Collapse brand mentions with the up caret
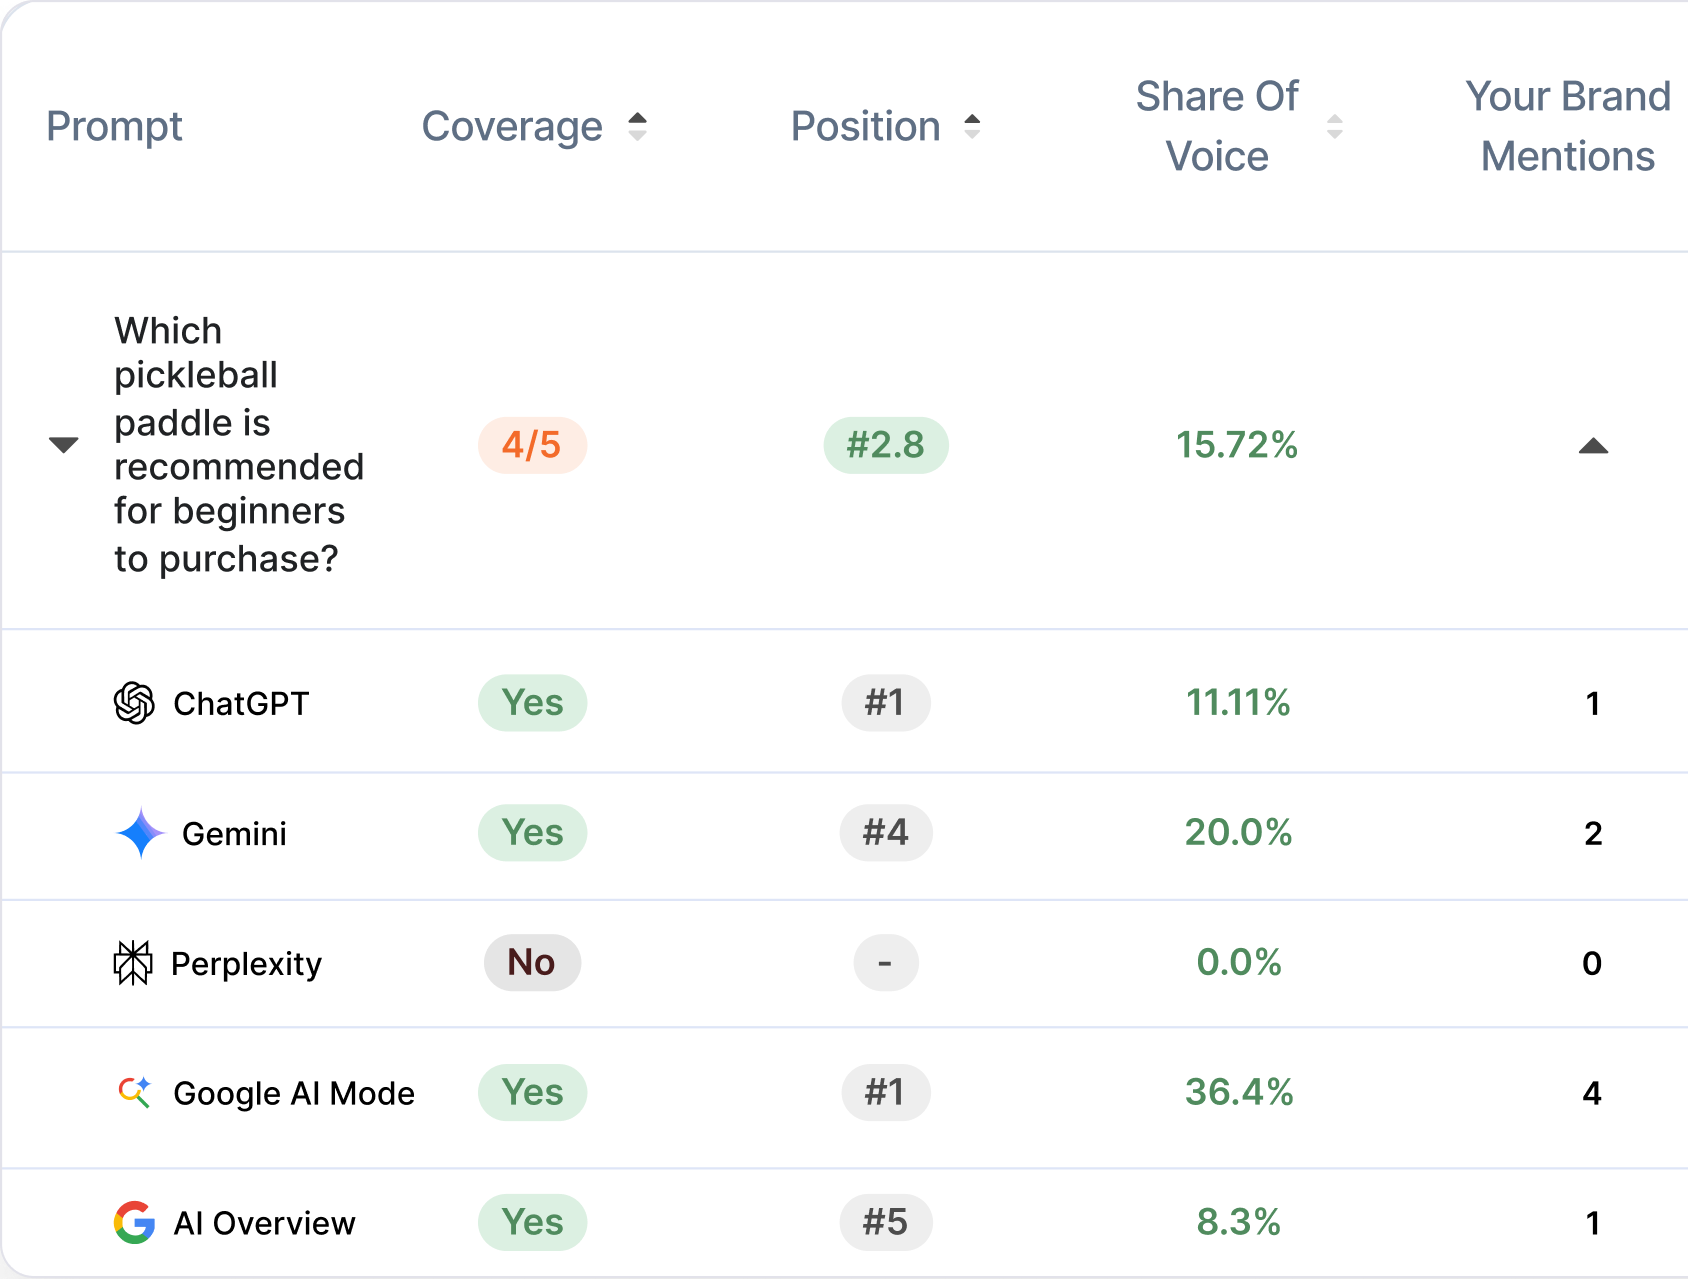Viewport: 1688px width, 1279px height. (1593, 446)
